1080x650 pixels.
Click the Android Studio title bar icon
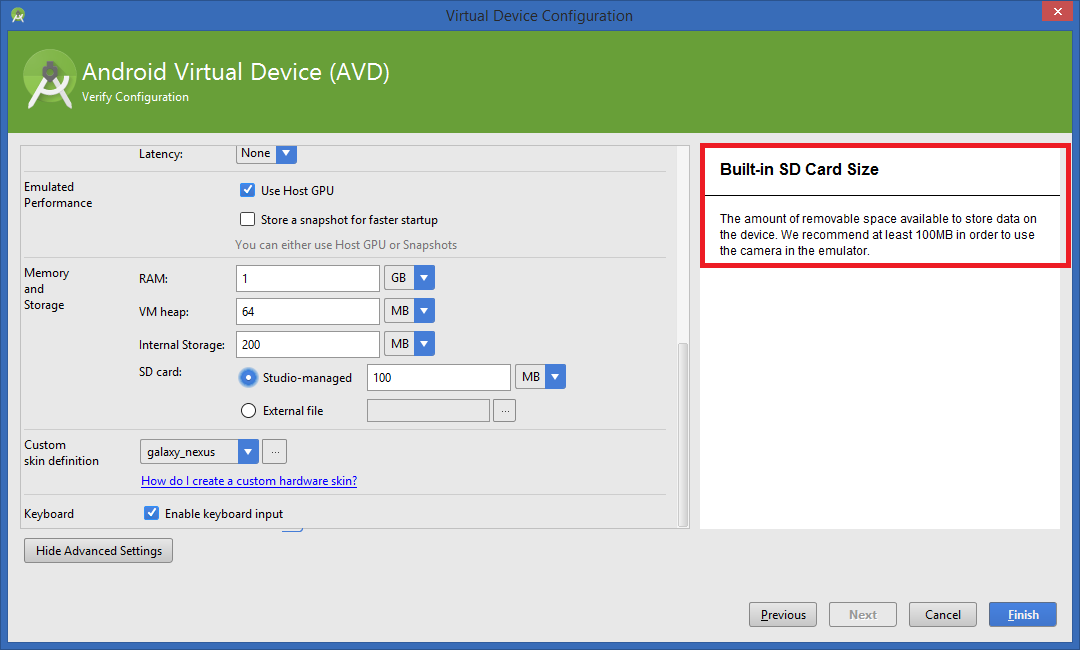pos(18,15)
